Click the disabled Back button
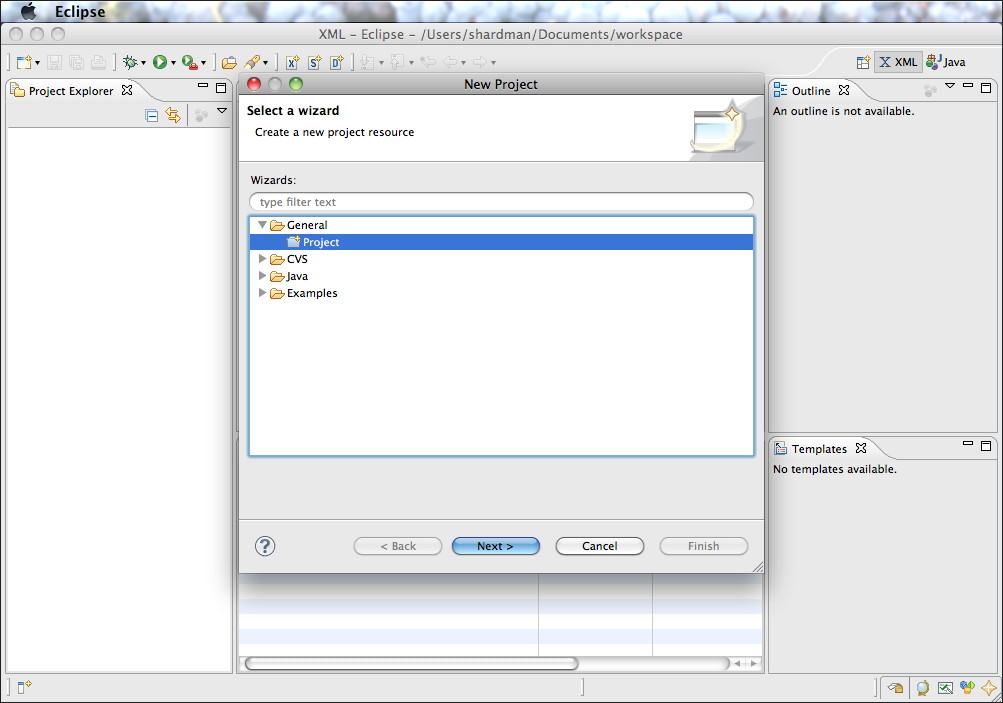Image resolution: width=1003 pixels, height=703 pixels. click(398, 546)
